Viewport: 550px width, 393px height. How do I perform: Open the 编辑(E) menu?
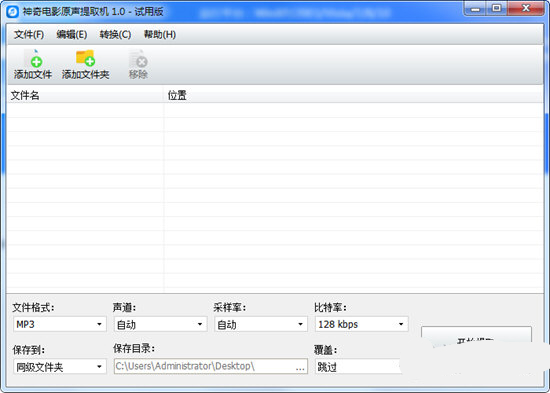pos(72,34)
